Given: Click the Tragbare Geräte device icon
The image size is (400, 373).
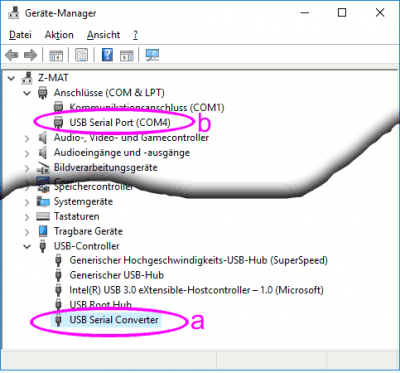Looking at the screenshot, I should coord(43,231).
